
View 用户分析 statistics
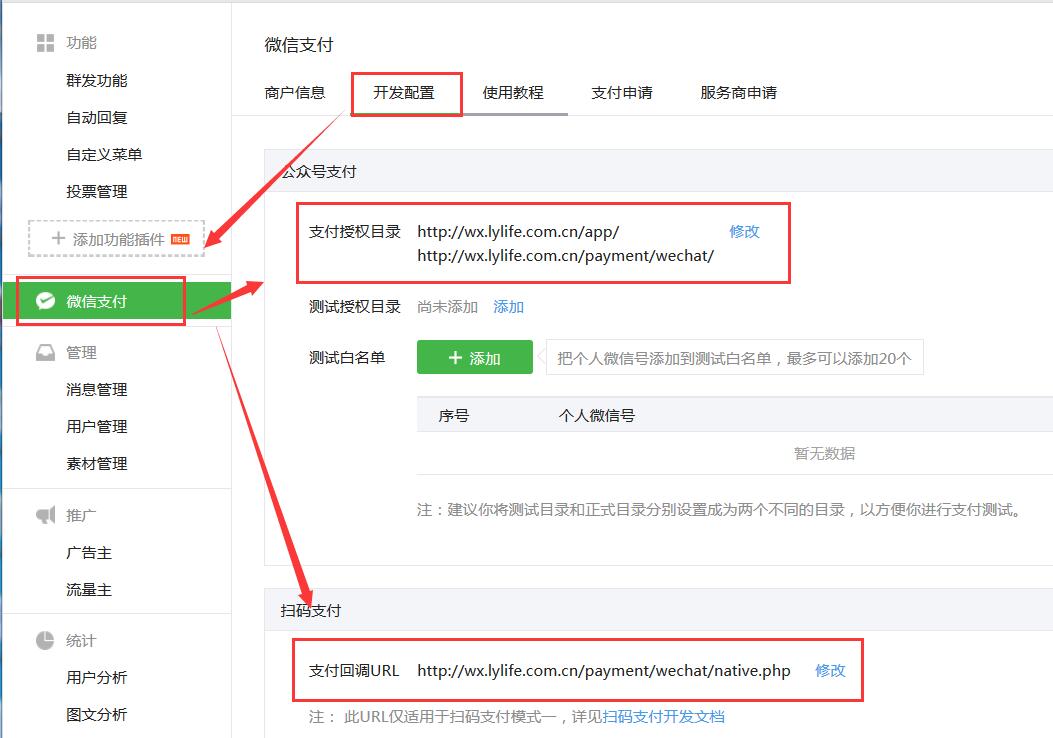click(97, 678)
